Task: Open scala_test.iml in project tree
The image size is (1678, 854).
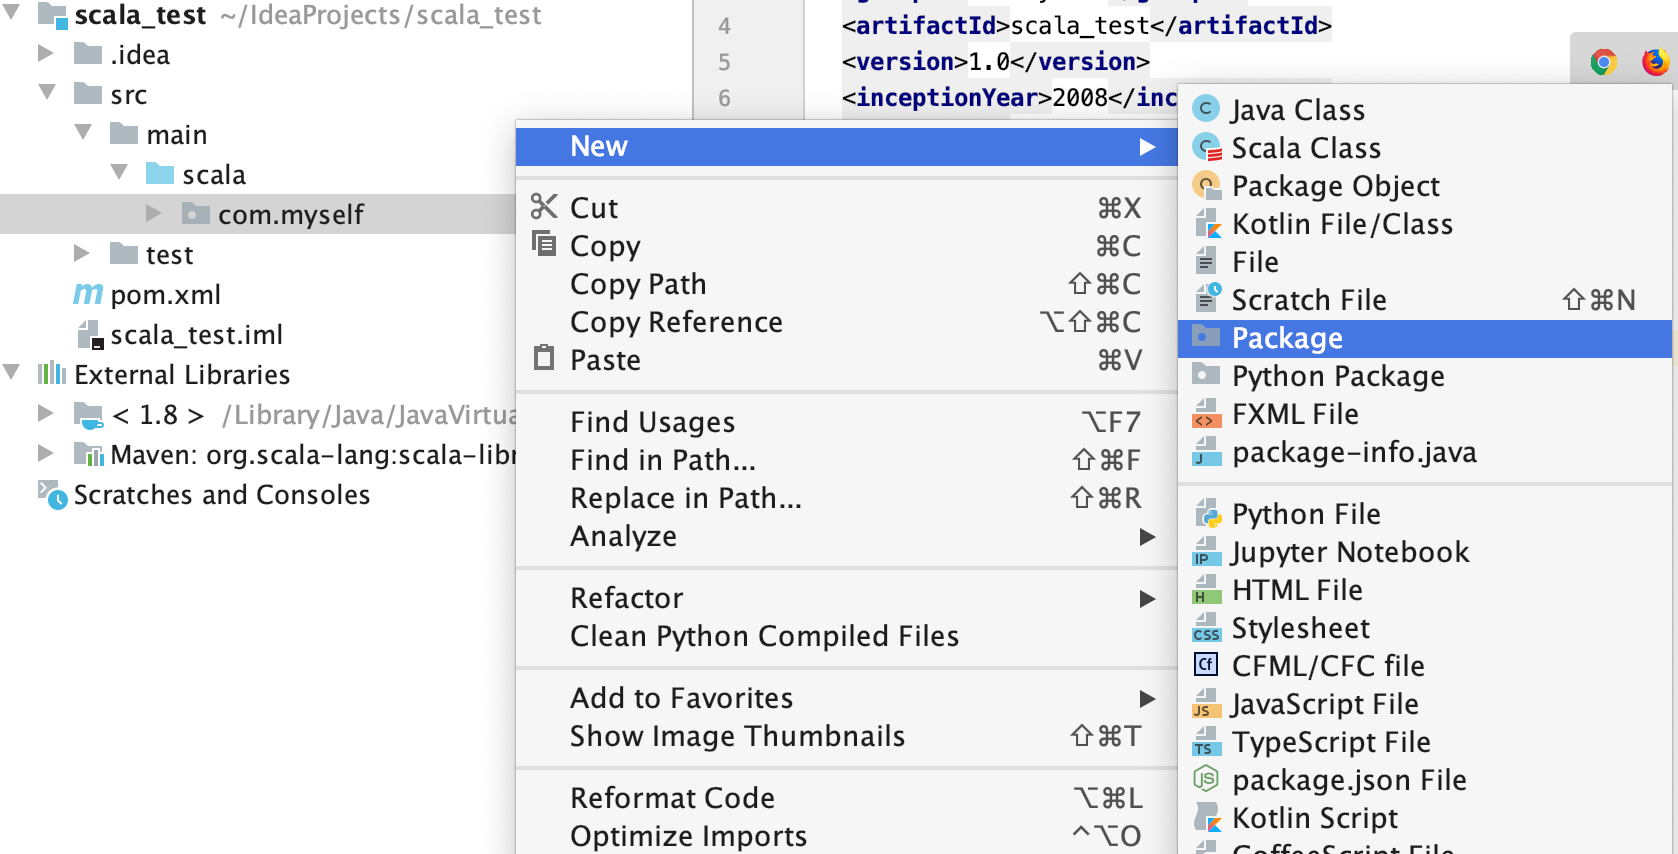Action: click(196, 335)
